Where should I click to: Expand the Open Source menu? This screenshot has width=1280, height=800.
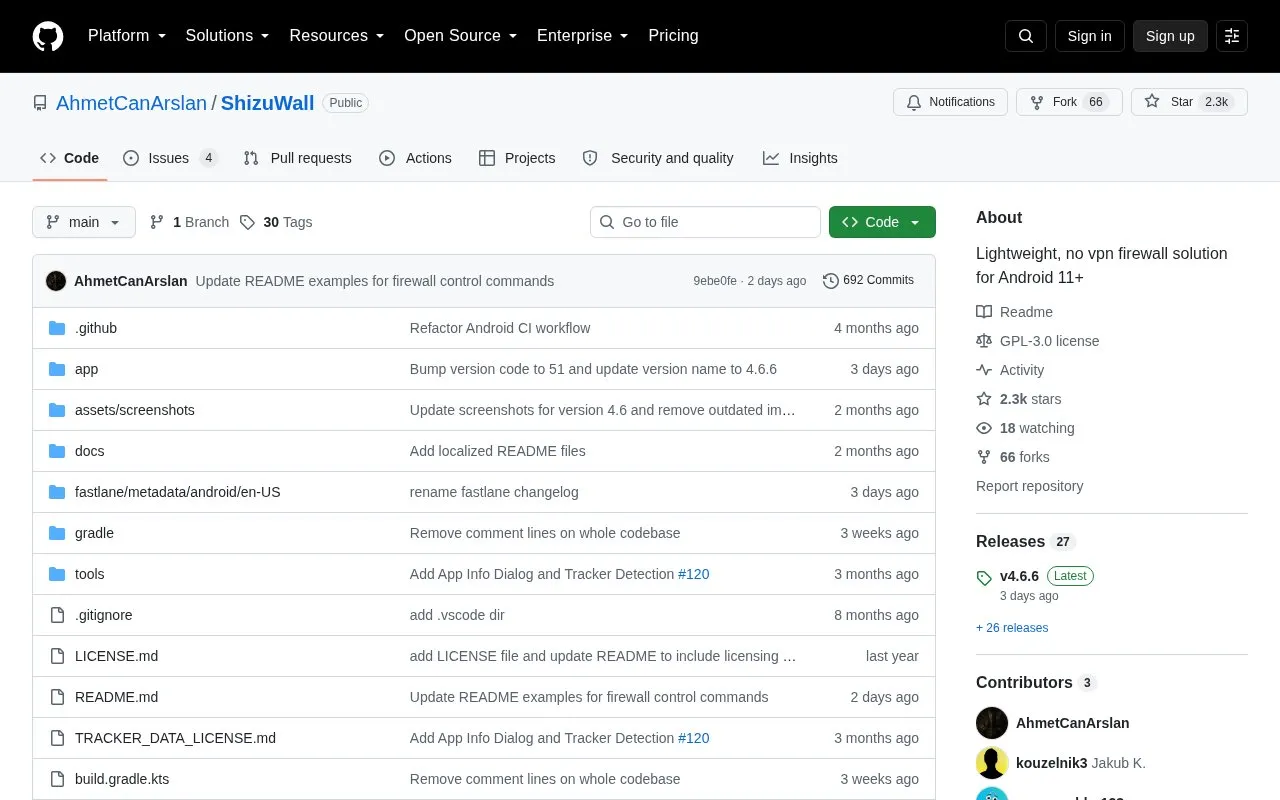pyautogui.click(x=461, y=36)
